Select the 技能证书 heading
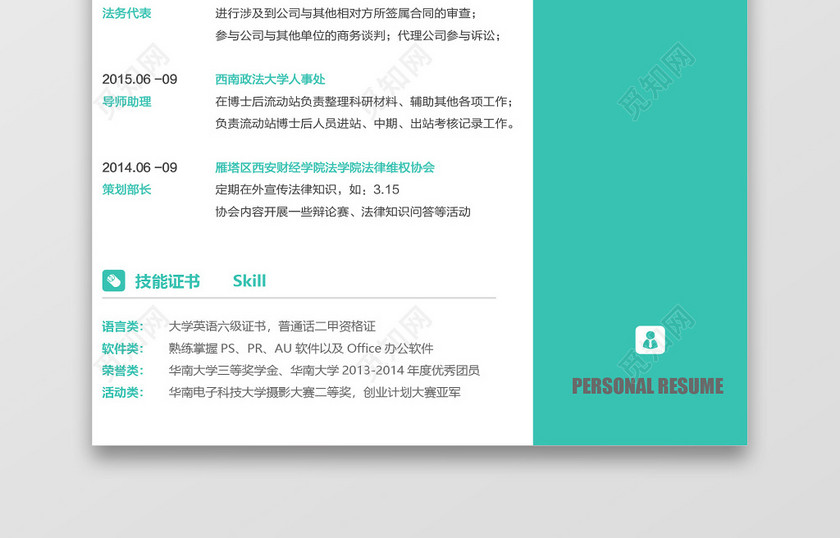 [167, 281]
